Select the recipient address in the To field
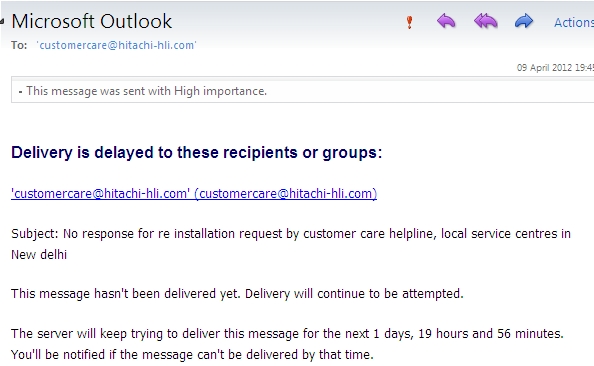 tap(116, 45)
